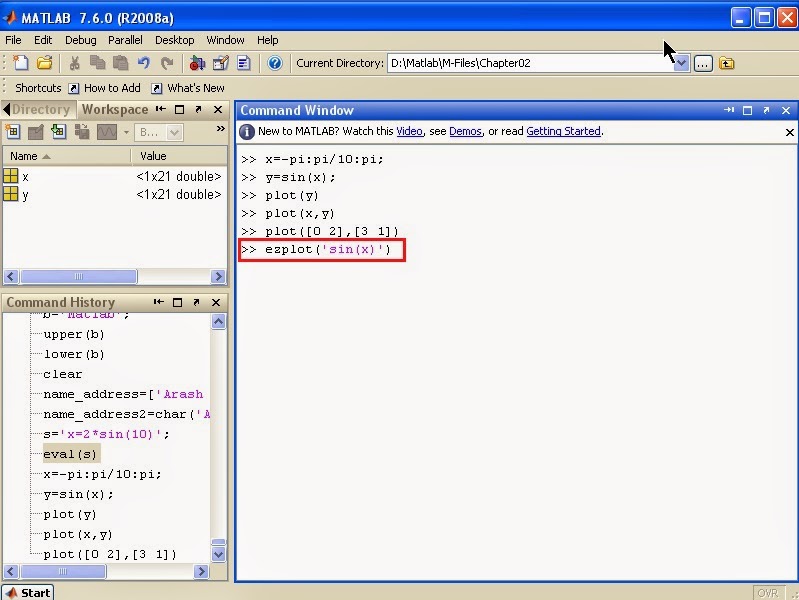The width and height of the screenshot is (799, 600).
Task: Open Simulink from the toolbar icon
Action: pos(197,63)
